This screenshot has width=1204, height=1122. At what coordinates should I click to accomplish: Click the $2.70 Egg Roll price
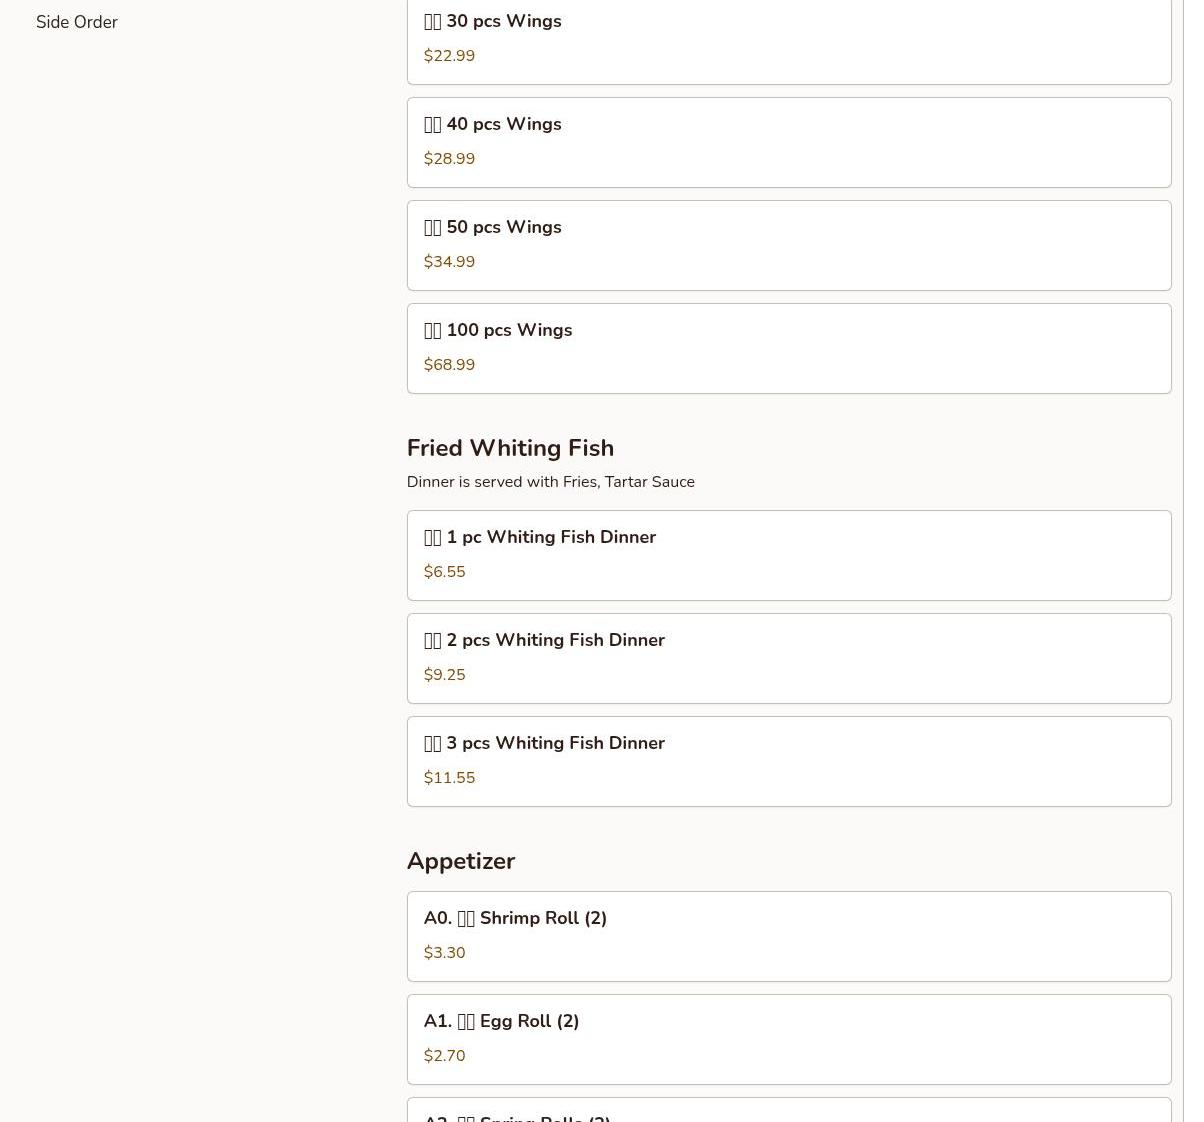pos(444,1056)
